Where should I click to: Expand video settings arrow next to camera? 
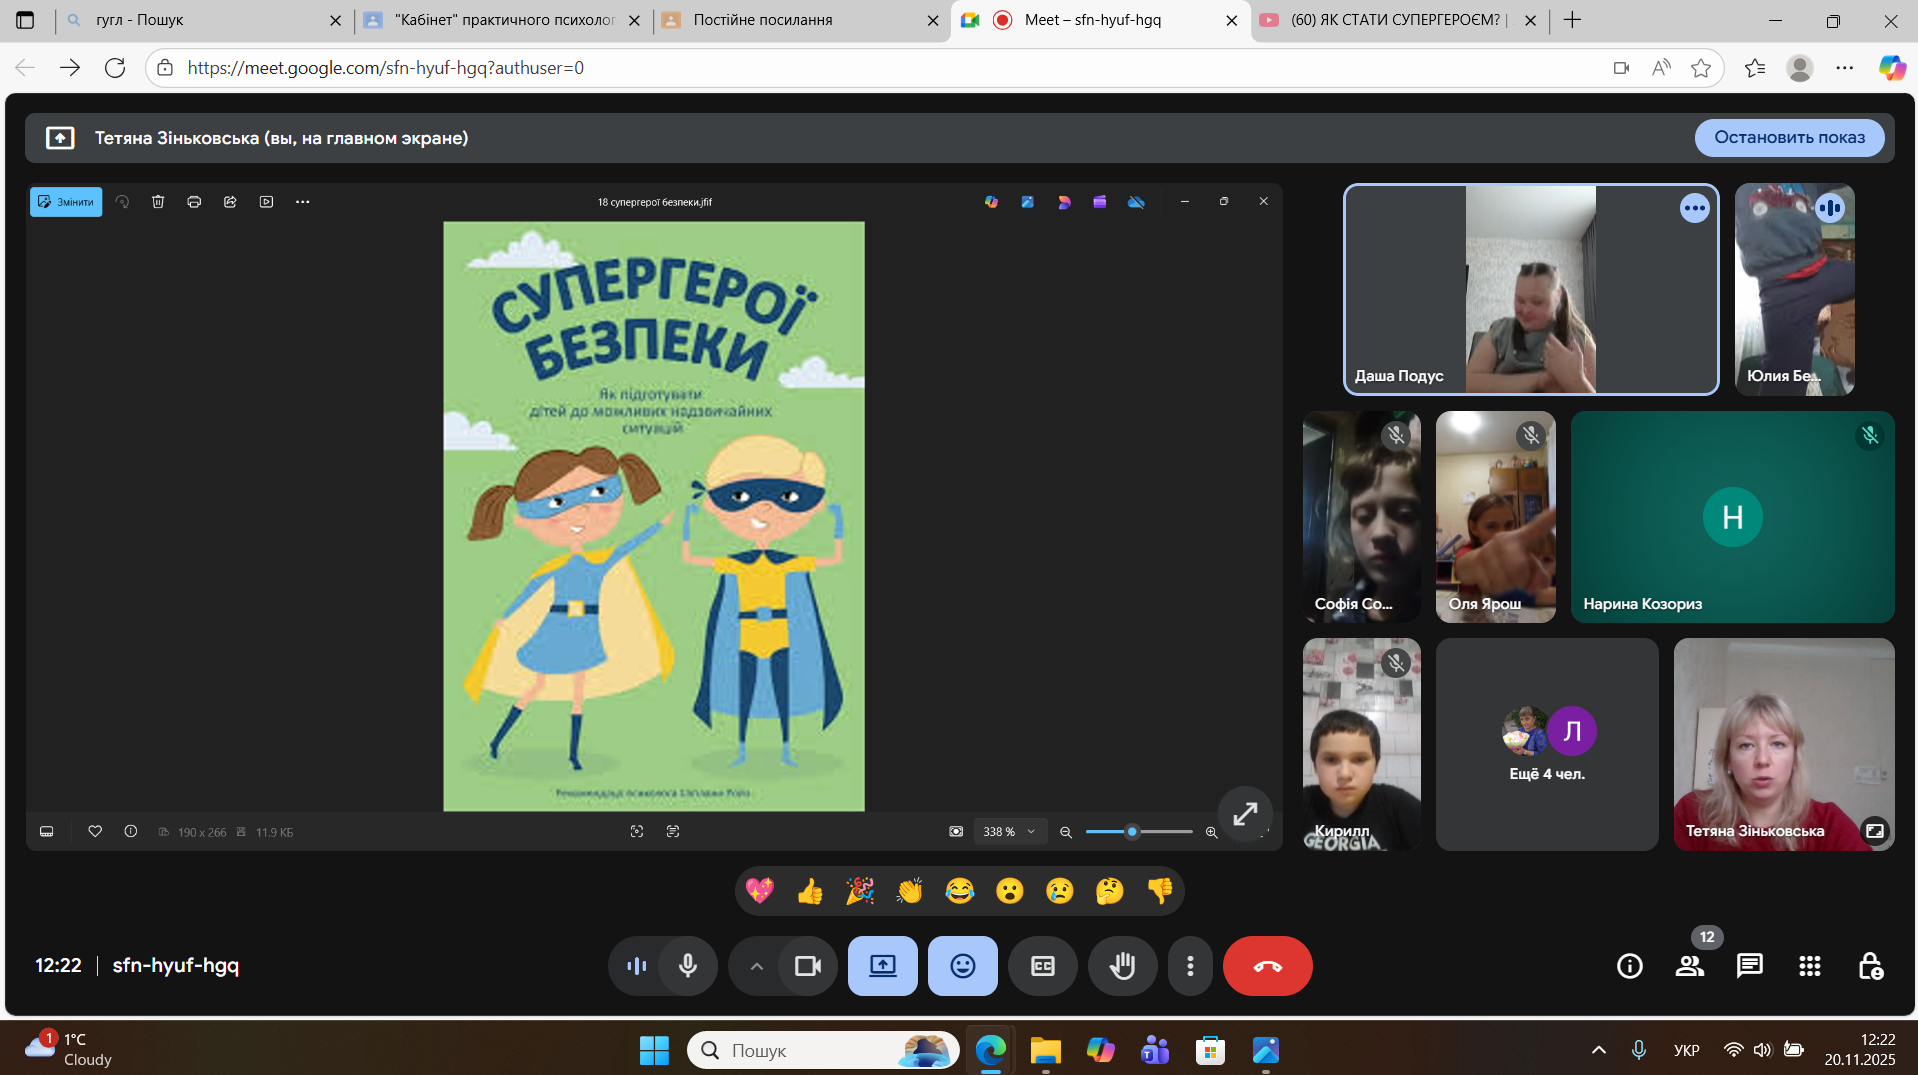tap(757, 966)
